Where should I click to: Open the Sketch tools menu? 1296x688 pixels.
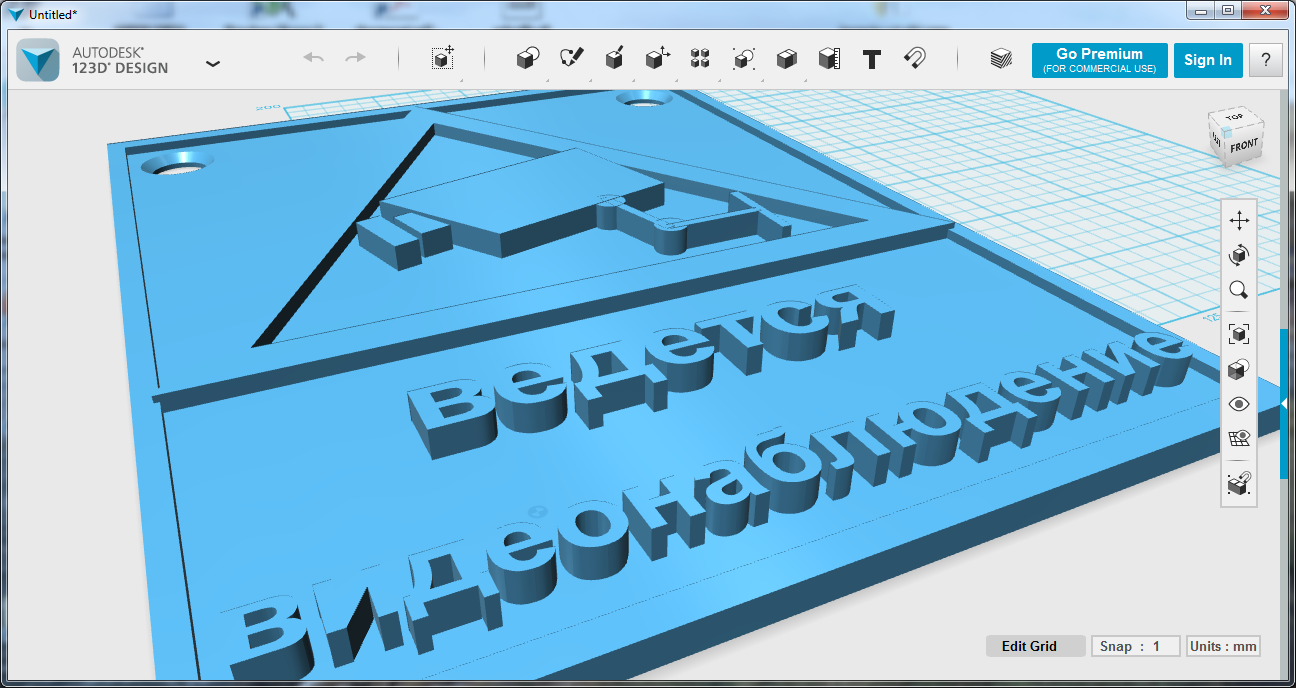(x=571, y=58)
